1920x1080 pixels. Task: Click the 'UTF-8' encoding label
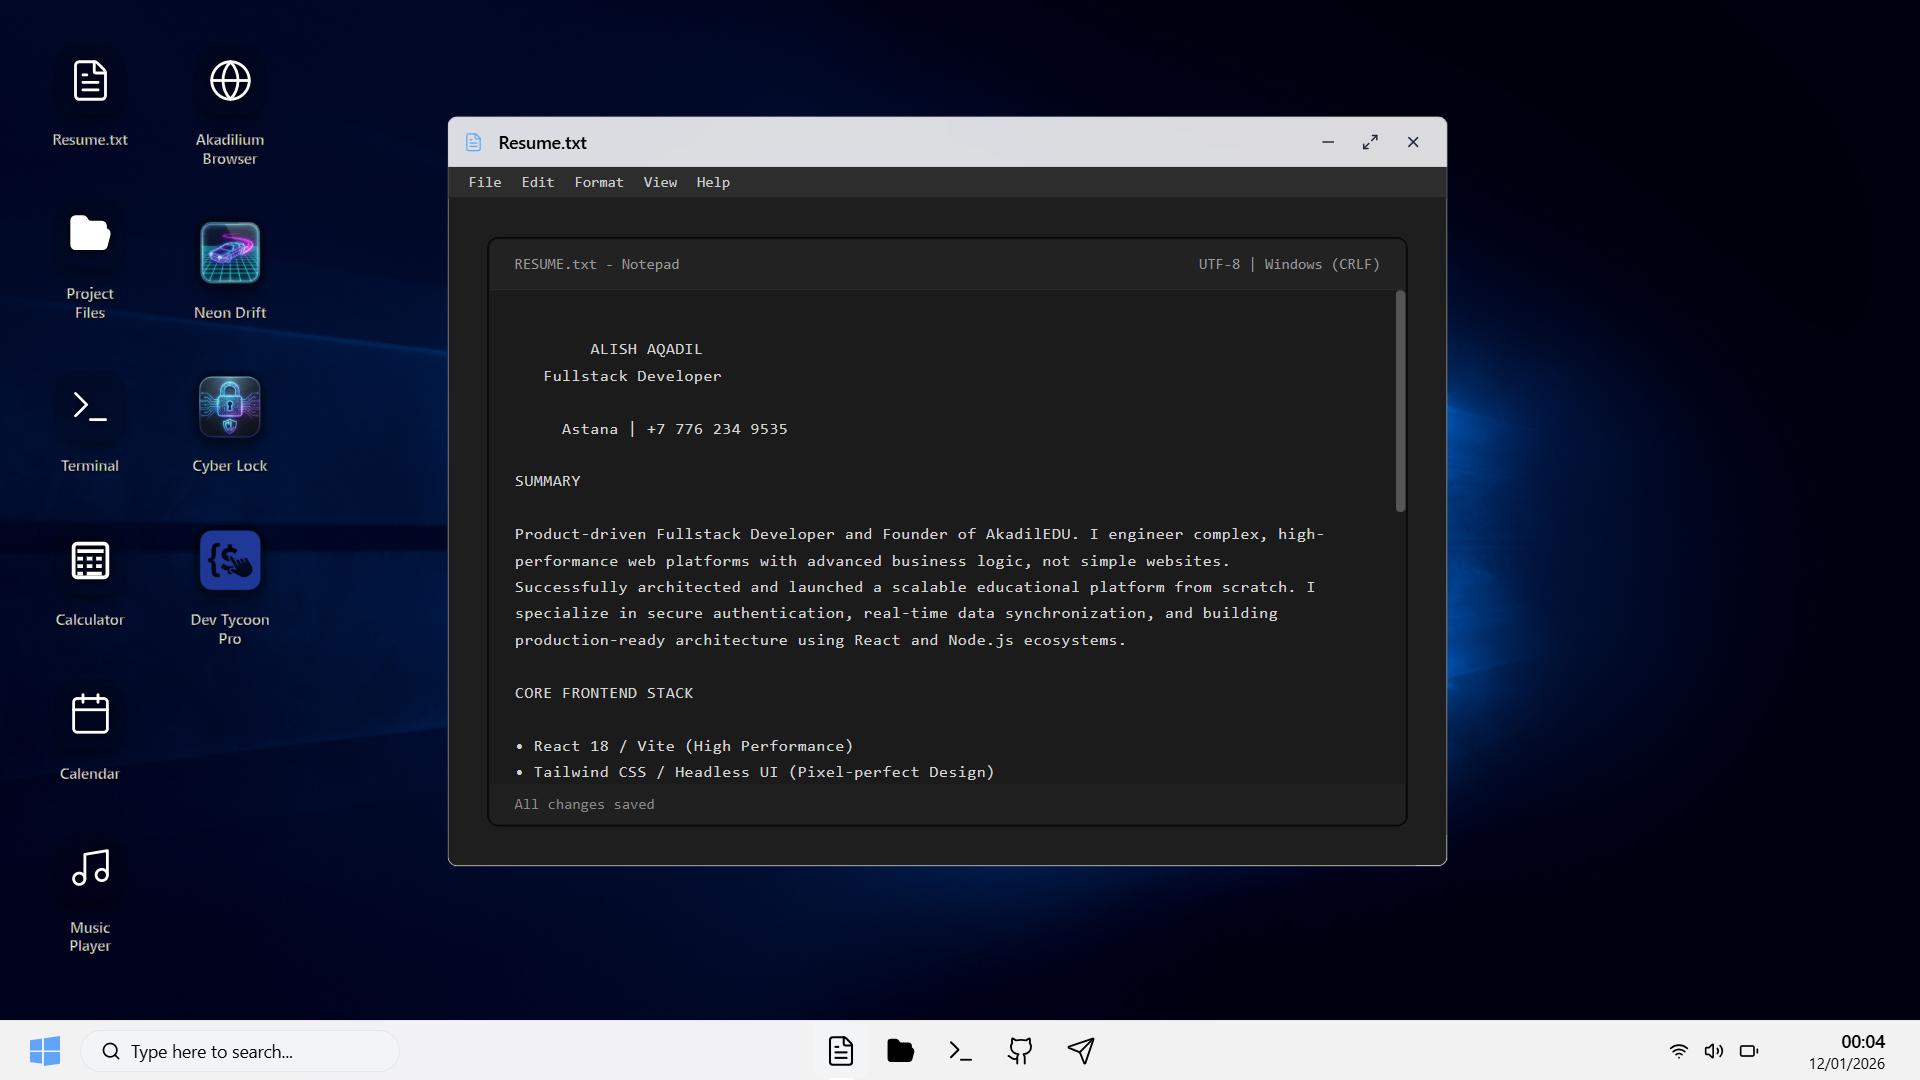coord(1219,264)
